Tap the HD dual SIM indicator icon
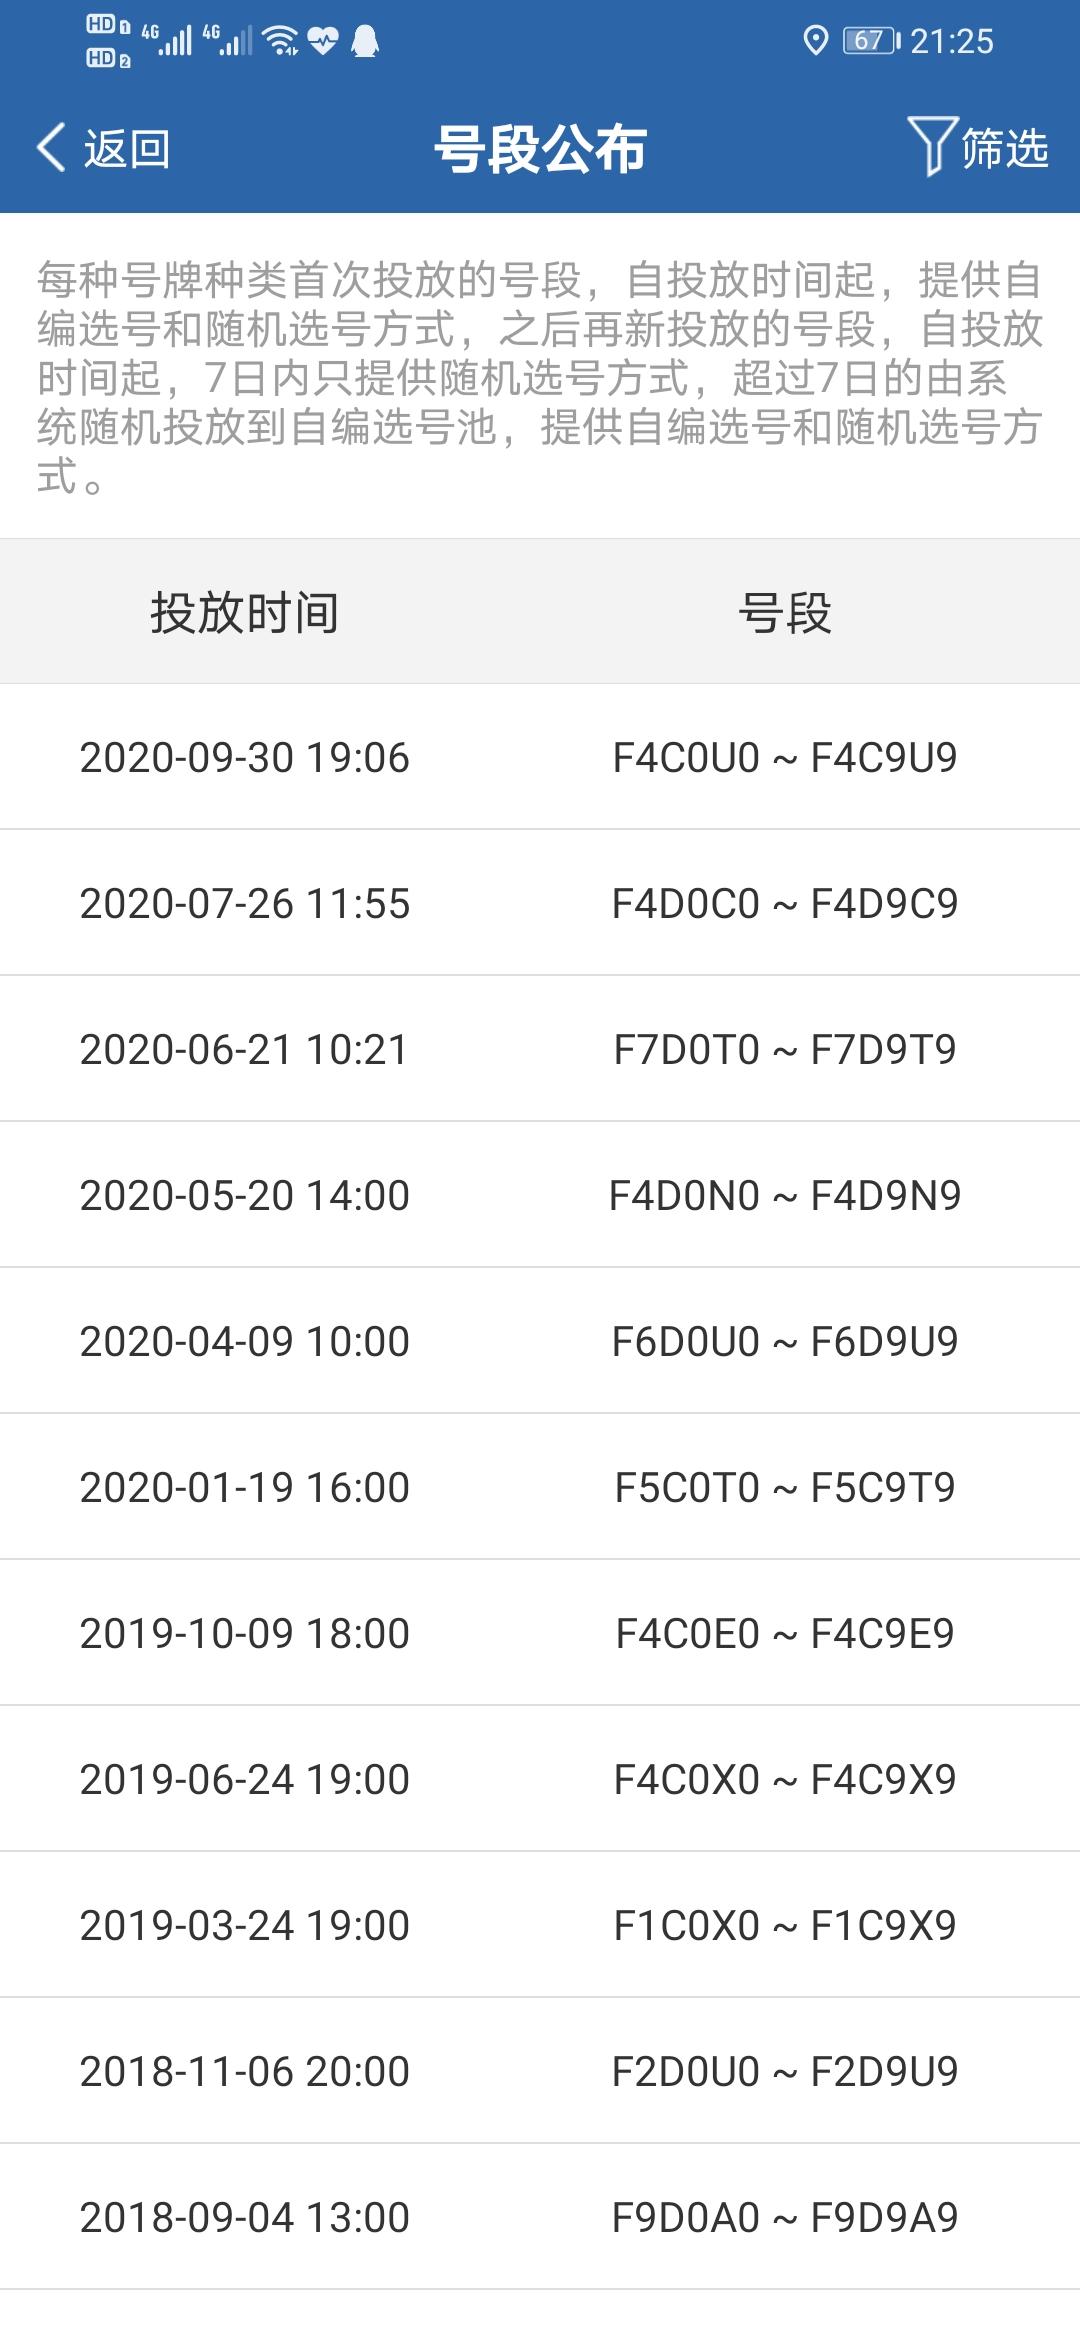The image size is (1080, 2340). coord(108,41)
